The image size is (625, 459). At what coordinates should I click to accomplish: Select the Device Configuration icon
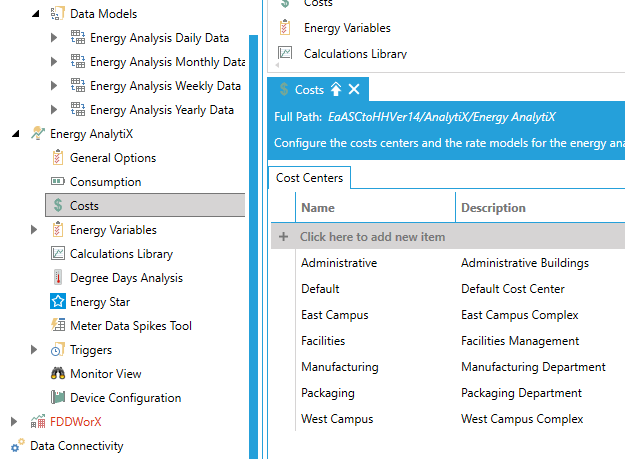[x=58, y=398]
